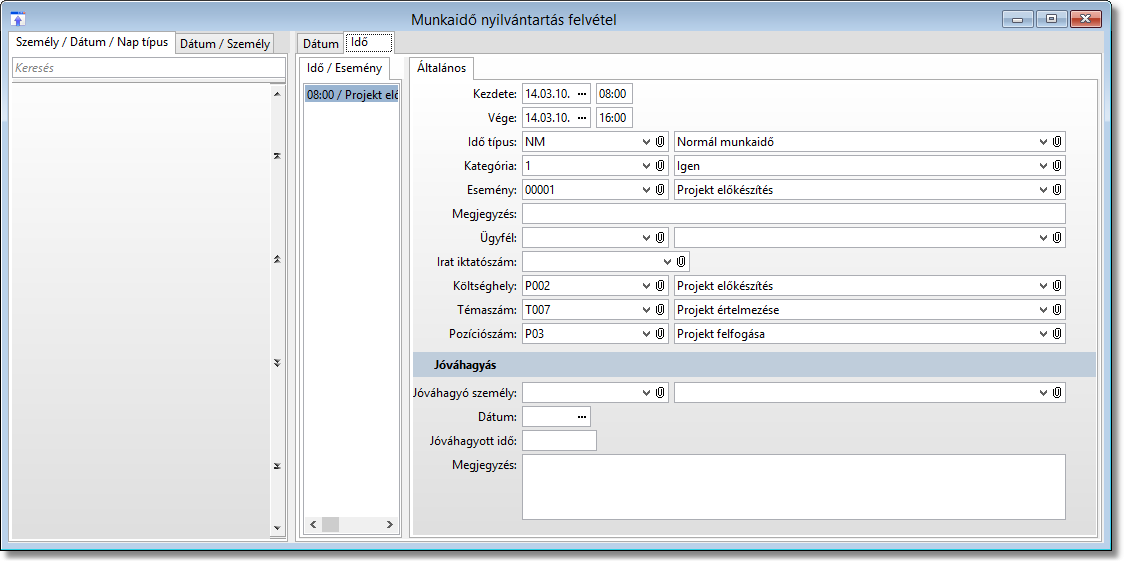The height and width of the screenshot is (563, 1124).
Task: Click paperclip icon beside Költséghely code P002
Action: pos(660,286)
